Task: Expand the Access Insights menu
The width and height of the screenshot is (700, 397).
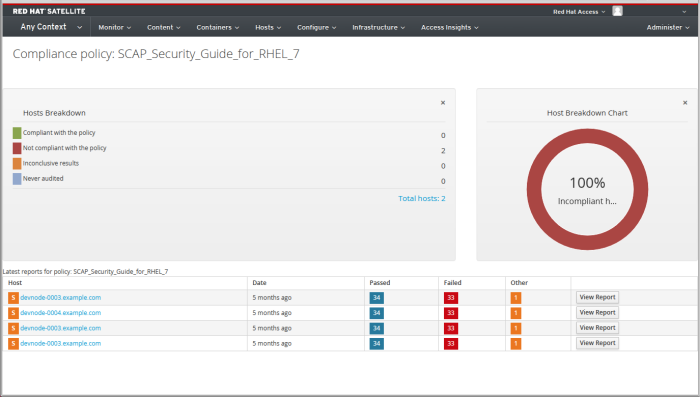Action: 450,27
